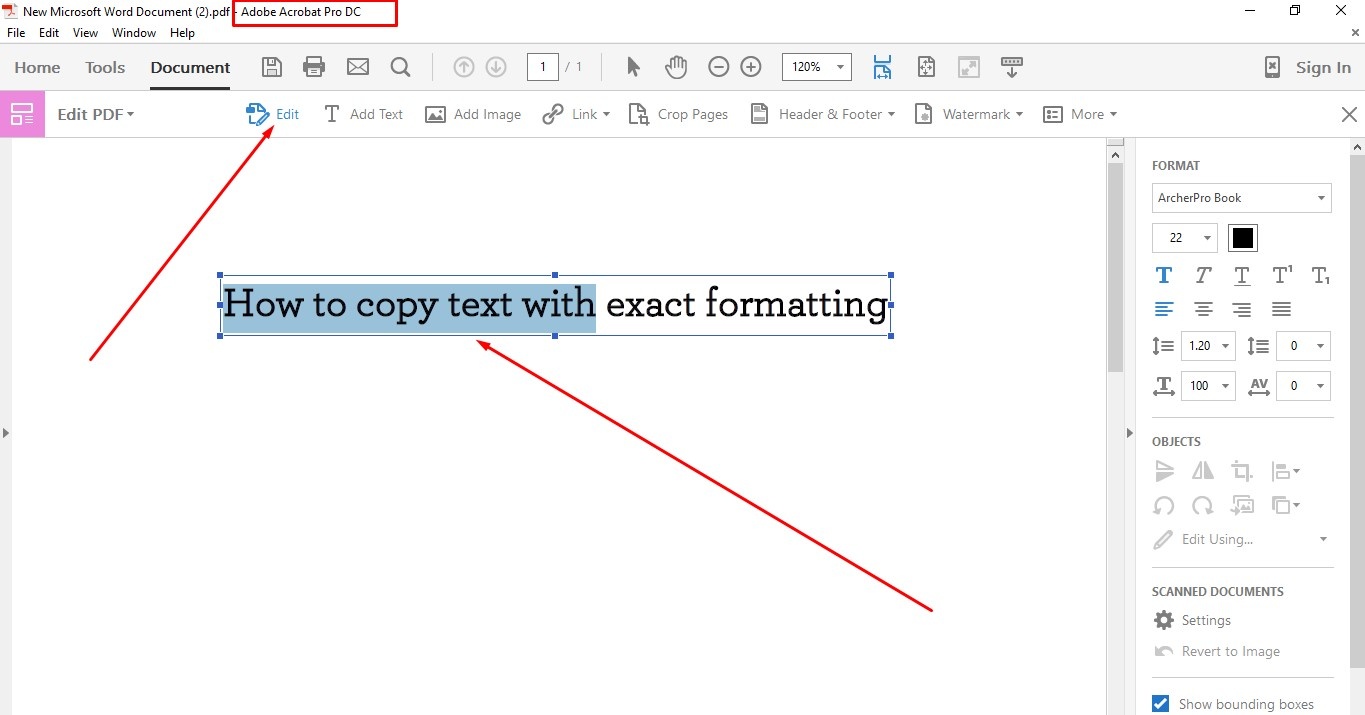Click the Add Text button
The width and height of the screenshot is (1365, 715).
363,114
